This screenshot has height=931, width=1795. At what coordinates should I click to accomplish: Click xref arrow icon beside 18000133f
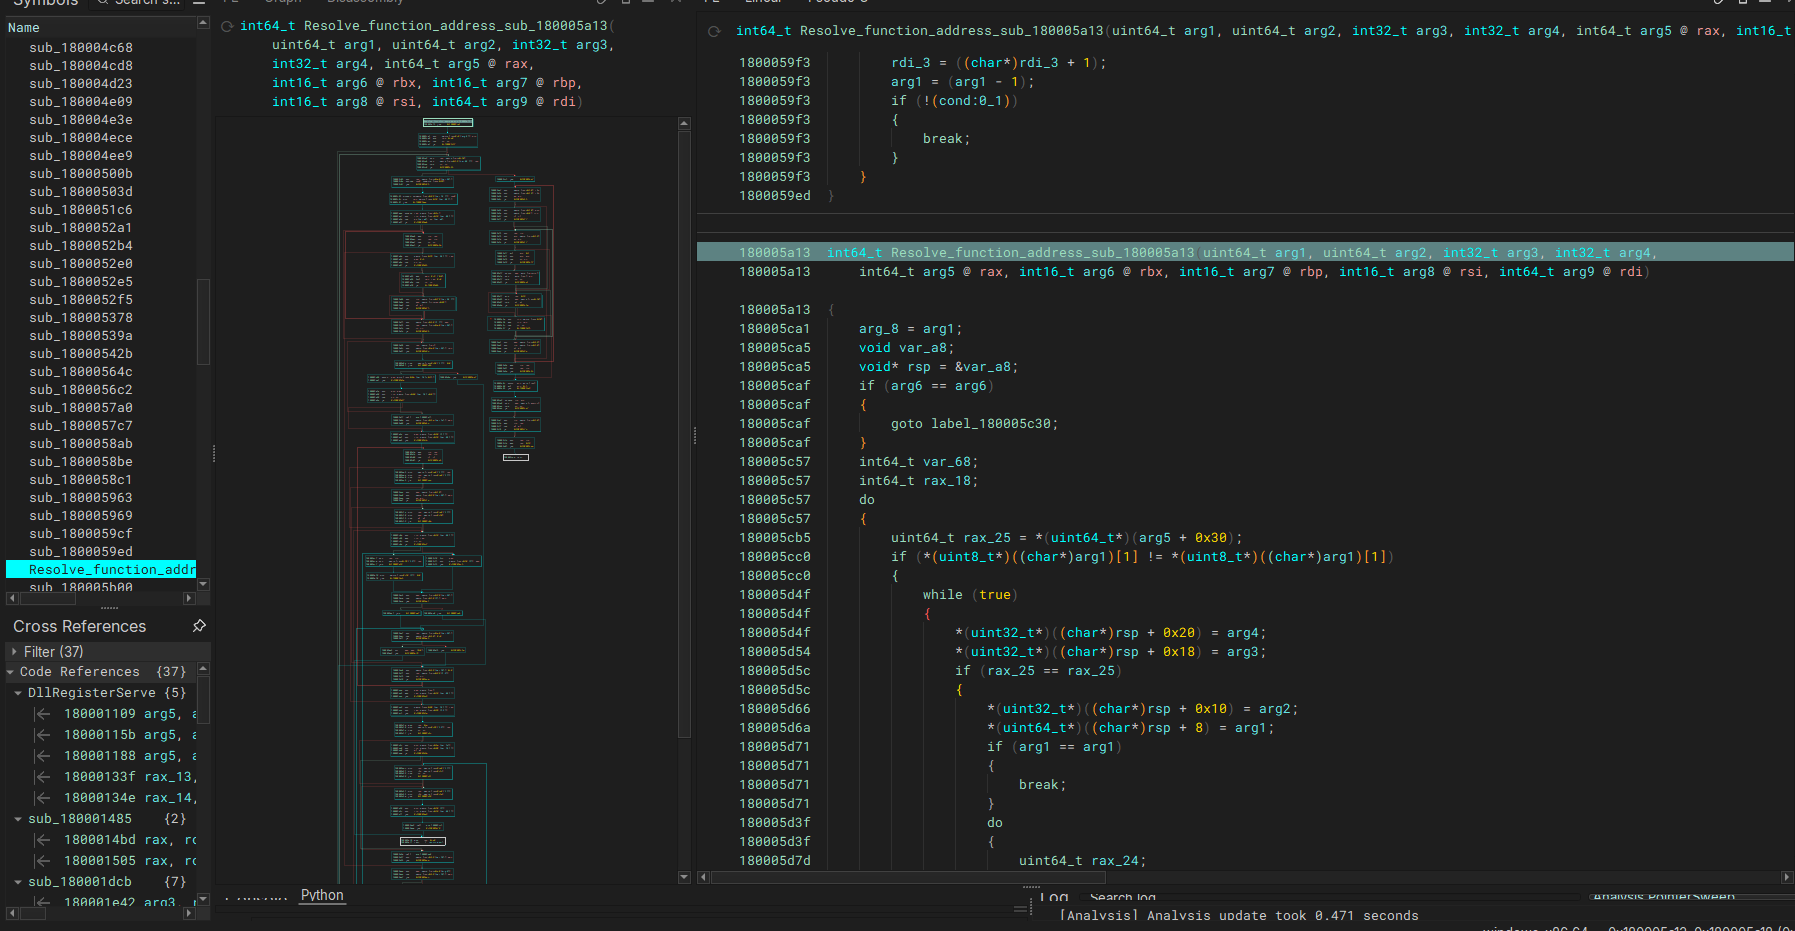pos(43,777)
